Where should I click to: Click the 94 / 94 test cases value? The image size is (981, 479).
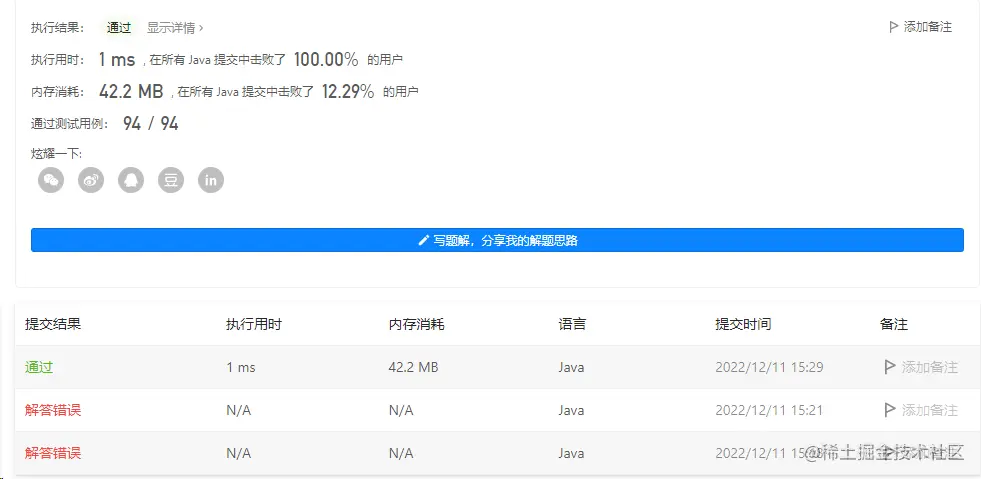pyautogui.click(x=151, y=123)
